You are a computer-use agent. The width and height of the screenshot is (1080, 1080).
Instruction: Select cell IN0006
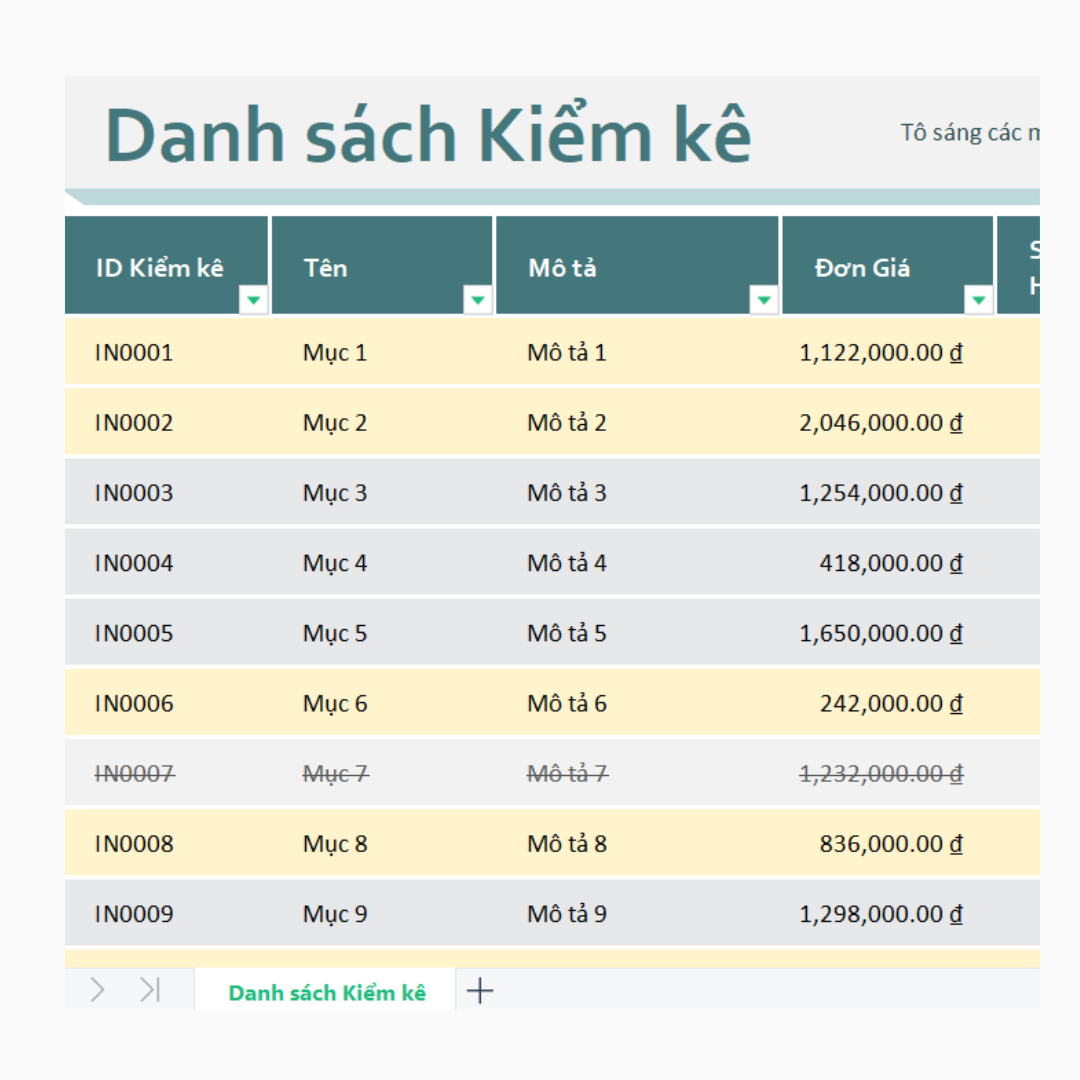[166, 703]
